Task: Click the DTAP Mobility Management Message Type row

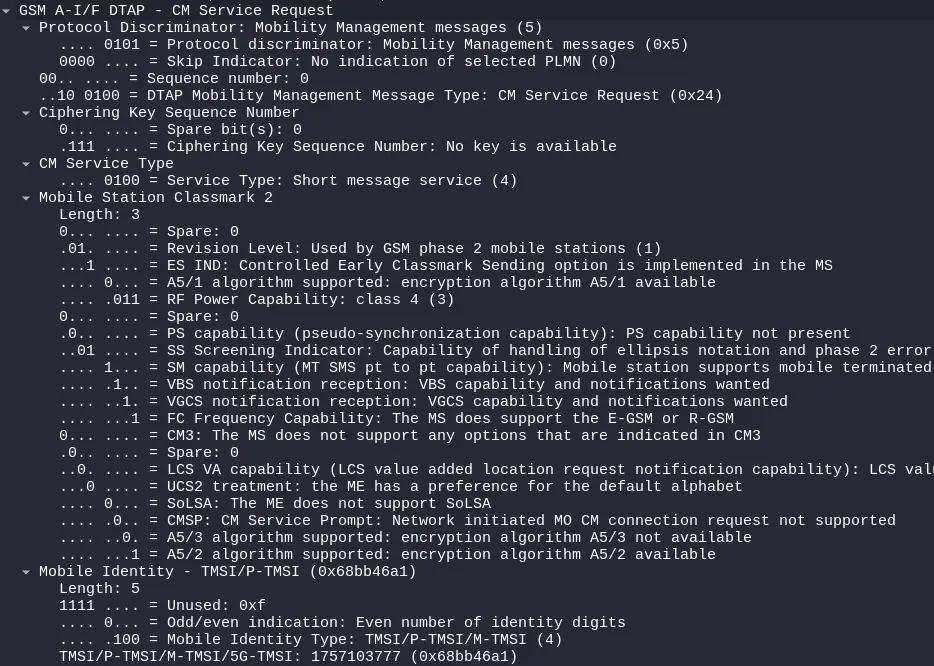Action: [x=380, y=96]
